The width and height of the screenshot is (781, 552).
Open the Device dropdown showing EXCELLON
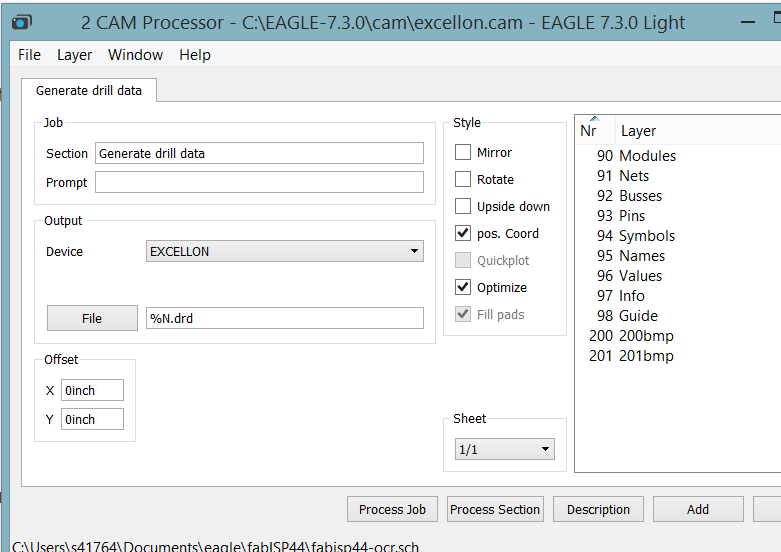[285, 251]
